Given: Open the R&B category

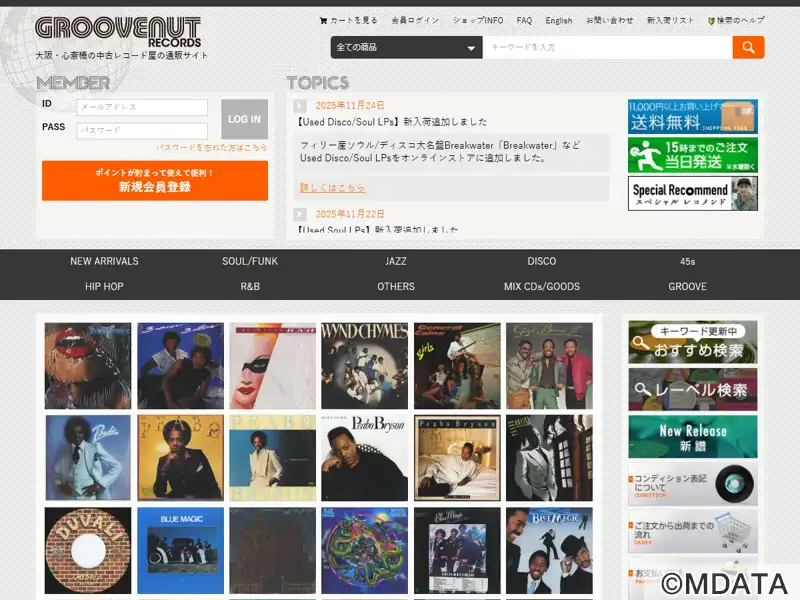Looking at the screenshot, I should coord(250,287).
